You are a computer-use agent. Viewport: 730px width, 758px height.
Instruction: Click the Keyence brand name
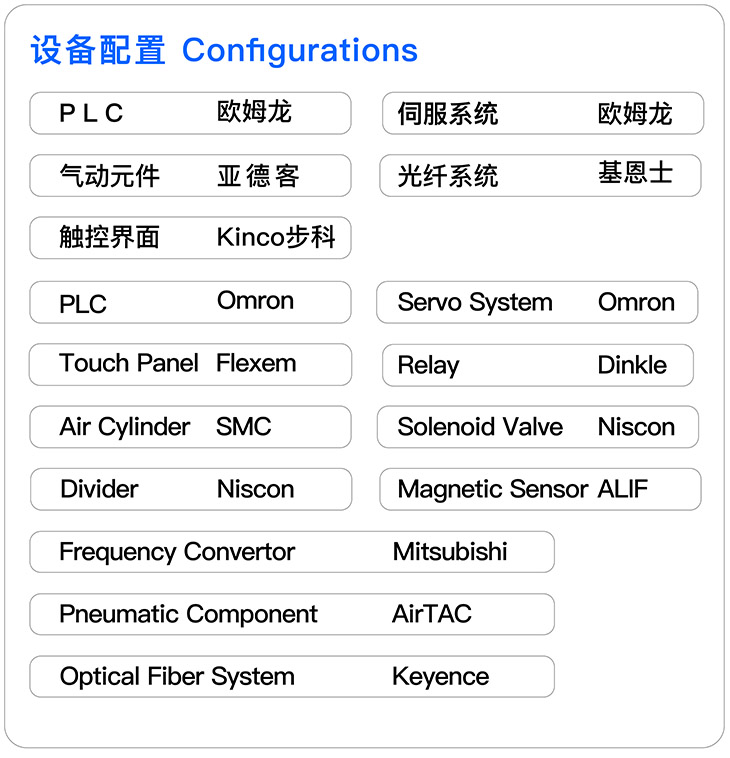coord(440,677)
